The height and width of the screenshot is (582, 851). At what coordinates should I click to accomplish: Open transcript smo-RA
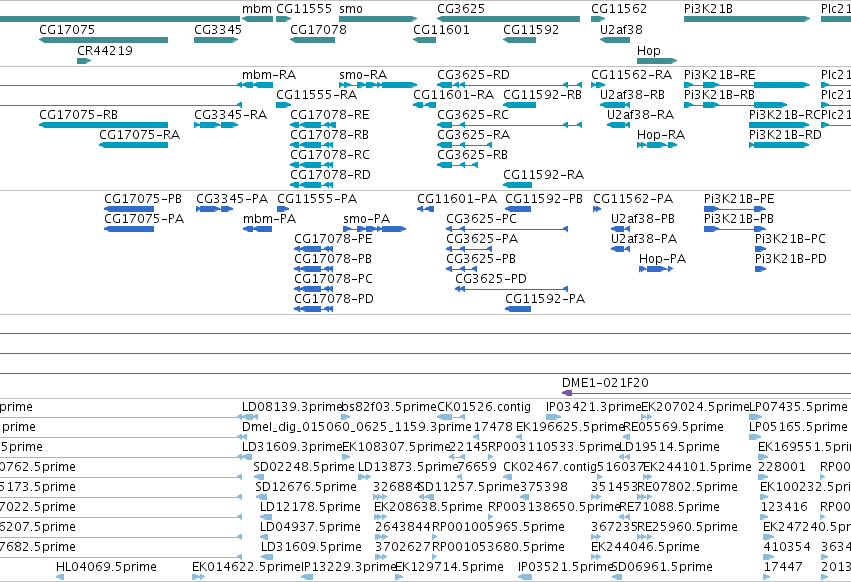coord(363,75)
